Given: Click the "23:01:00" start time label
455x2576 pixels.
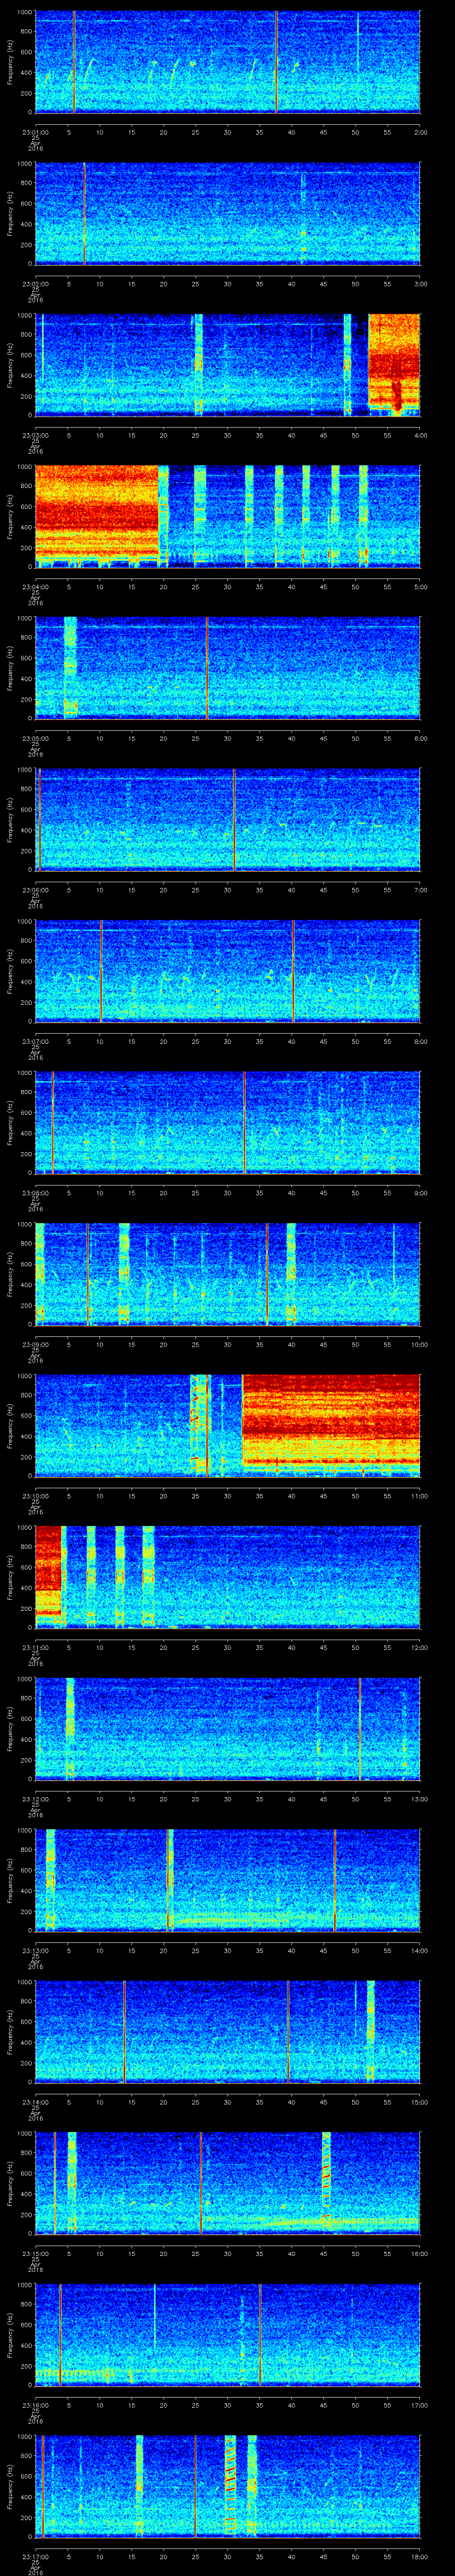Looking at the screenshot, I should (x=35, y=131).
